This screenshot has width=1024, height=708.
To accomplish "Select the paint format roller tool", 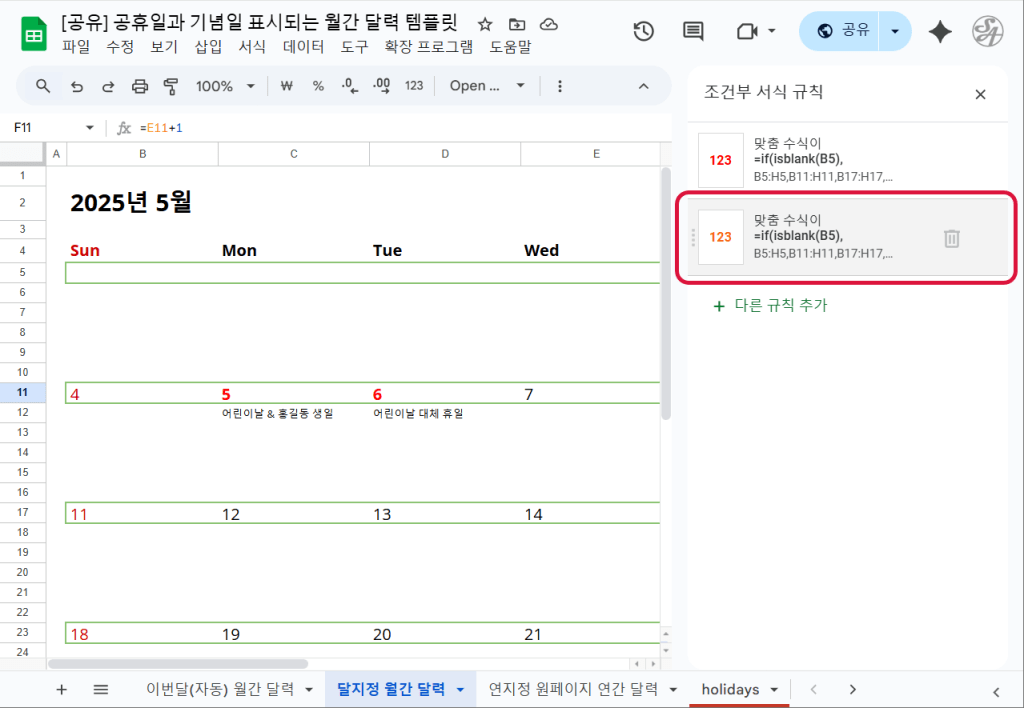I will (171, 86).
